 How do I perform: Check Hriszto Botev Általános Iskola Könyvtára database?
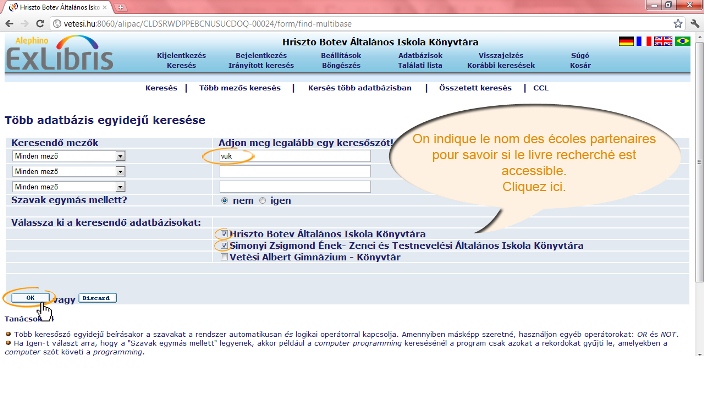224,233
